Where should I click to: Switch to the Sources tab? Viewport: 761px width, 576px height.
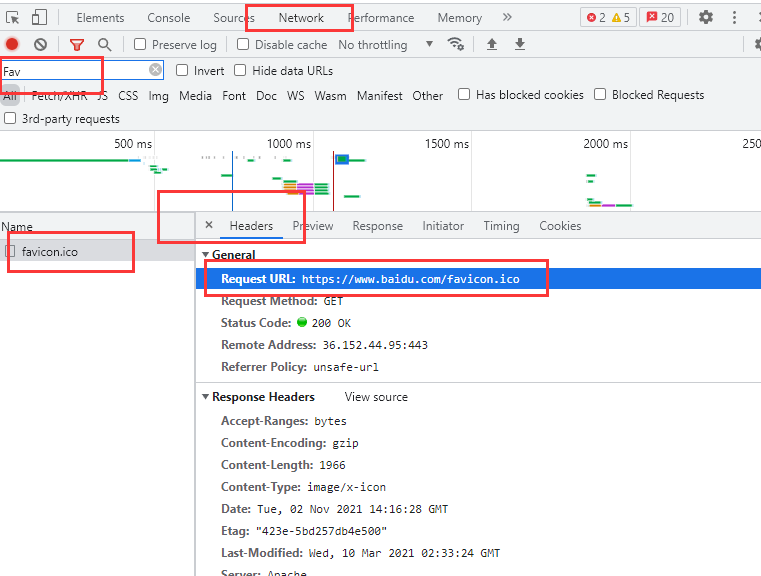[x=234, y=18]
